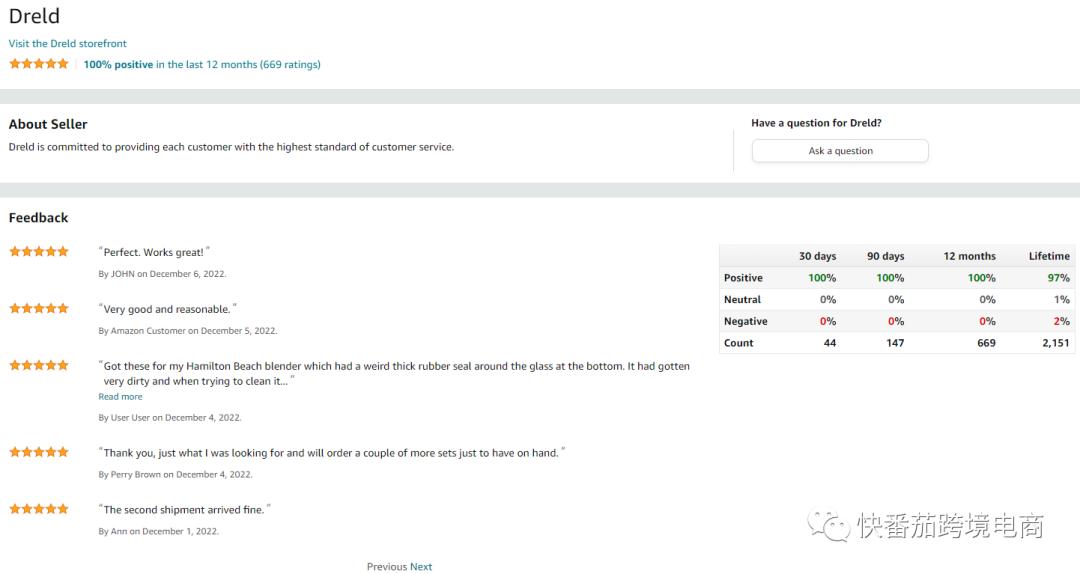Click the stars beside Hamilton Beach blender review
Image resolution: width=1080 pixels, height=574 pixels.
[x=39, y=365]
